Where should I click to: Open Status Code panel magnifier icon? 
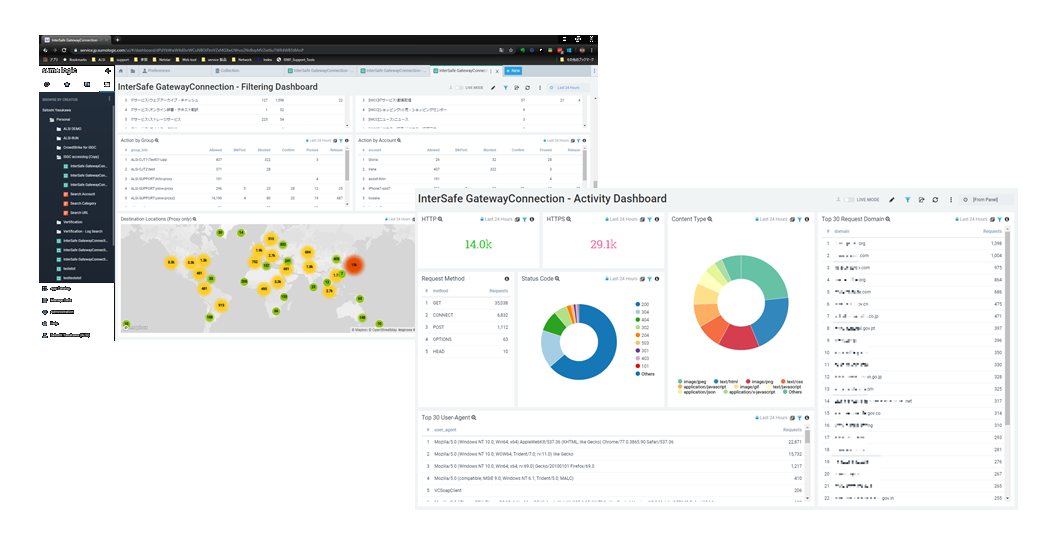click(557, 278)
